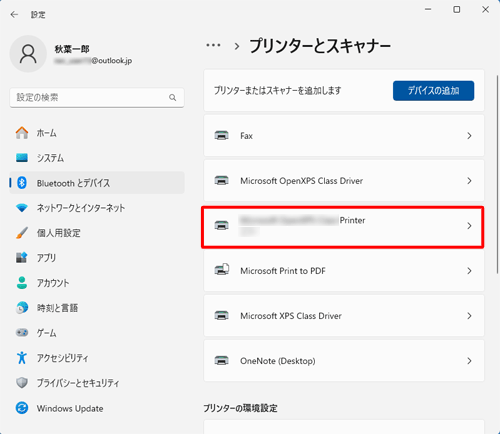Image resolution: width=500 pixels, height=434 pixels.
Task: Expand the Fax row chevron
Action: click(x=469, y=136)
